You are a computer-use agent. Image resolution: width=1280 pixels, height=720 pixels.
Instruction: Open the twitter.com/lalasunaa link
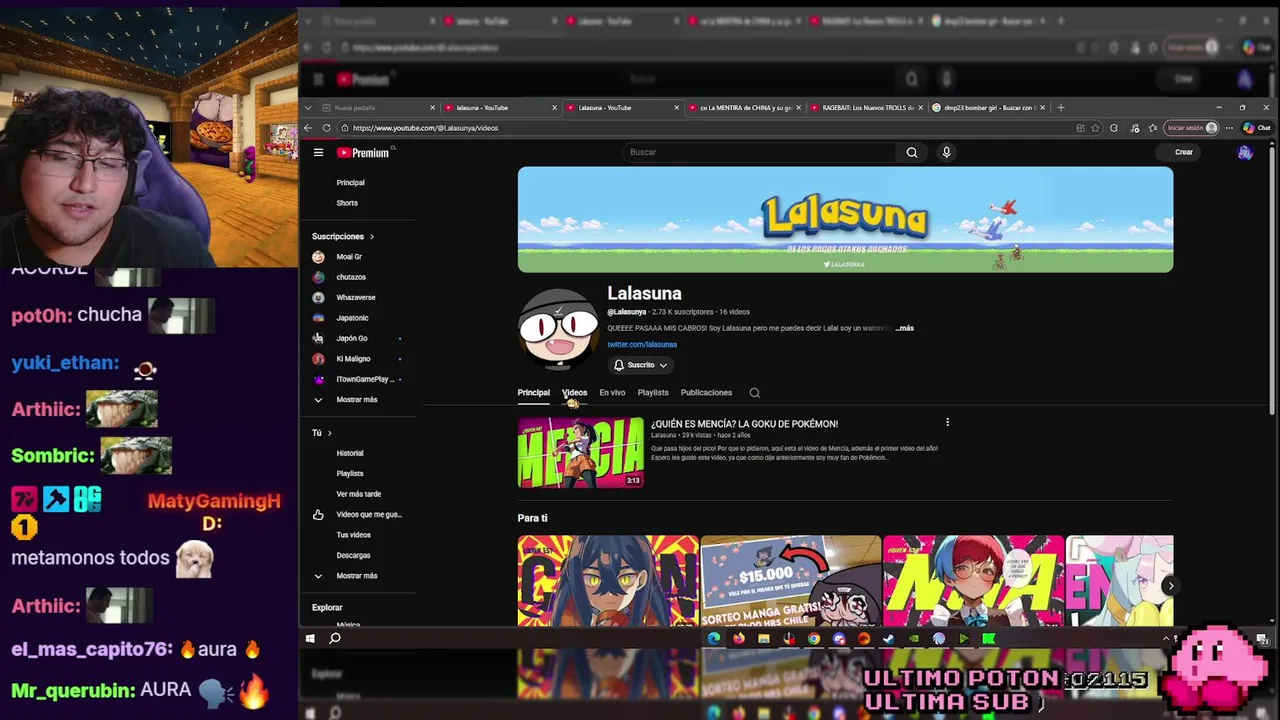pos(642,344)
